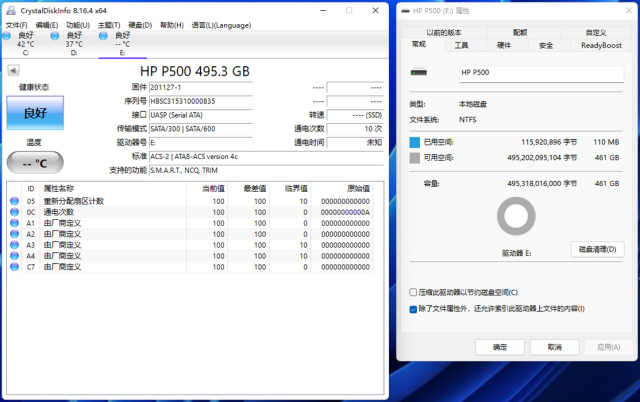
Task: Click the 良好 health status button
Action: coord(35,113)
